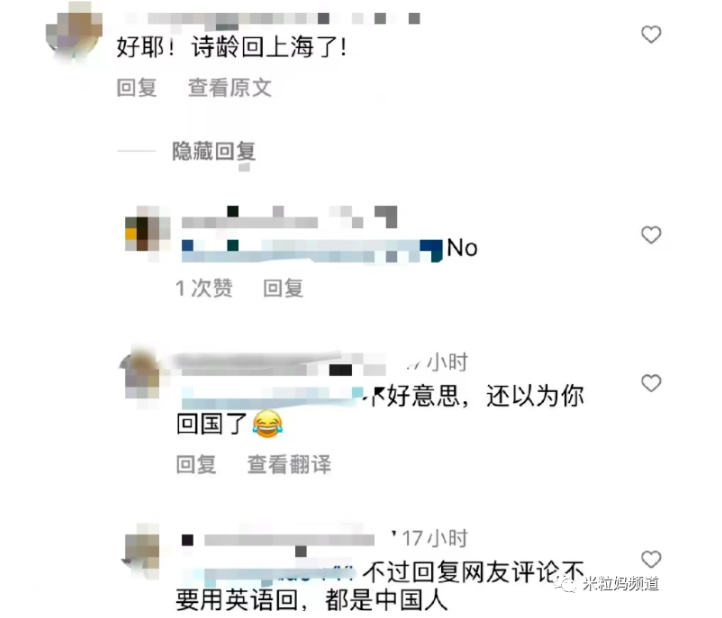
Task: Click blurred username beside 17小时
Action: [281, 541]
